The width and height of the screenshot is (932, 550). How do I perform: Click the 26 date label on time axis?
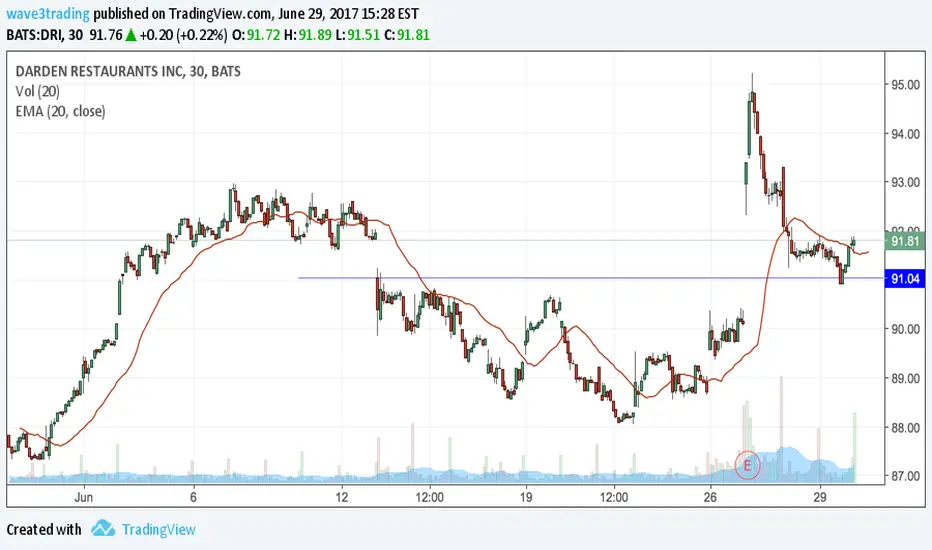point(710,497)
